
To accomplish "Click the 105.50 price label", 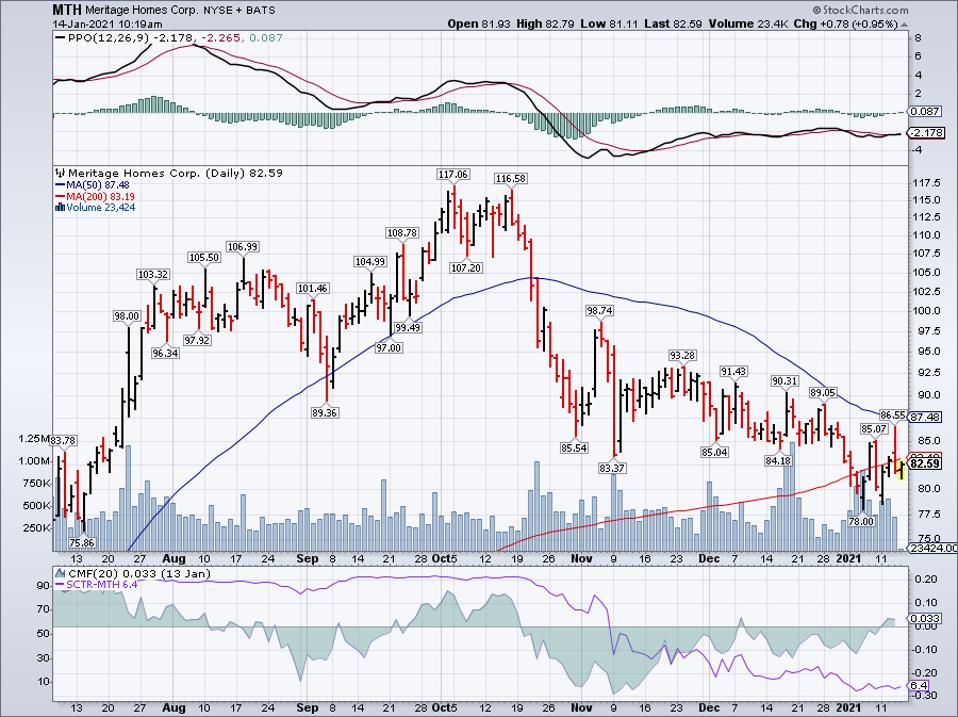I will coord(204,257).
